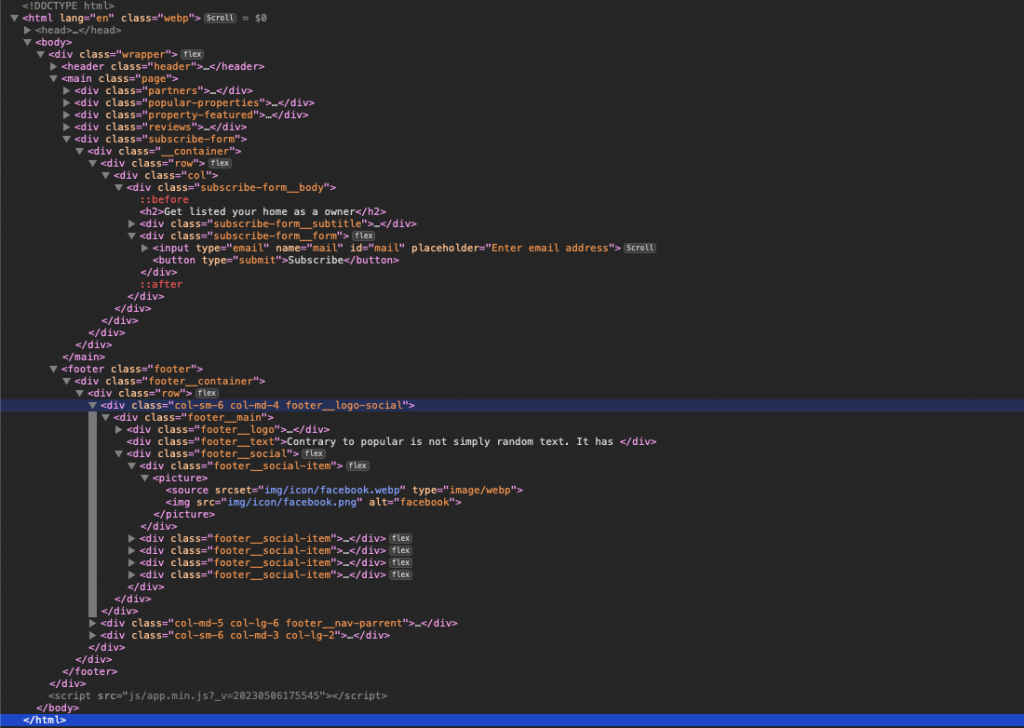Click the scroll badge on email input

pyautogui.click(x=640, y=248)
